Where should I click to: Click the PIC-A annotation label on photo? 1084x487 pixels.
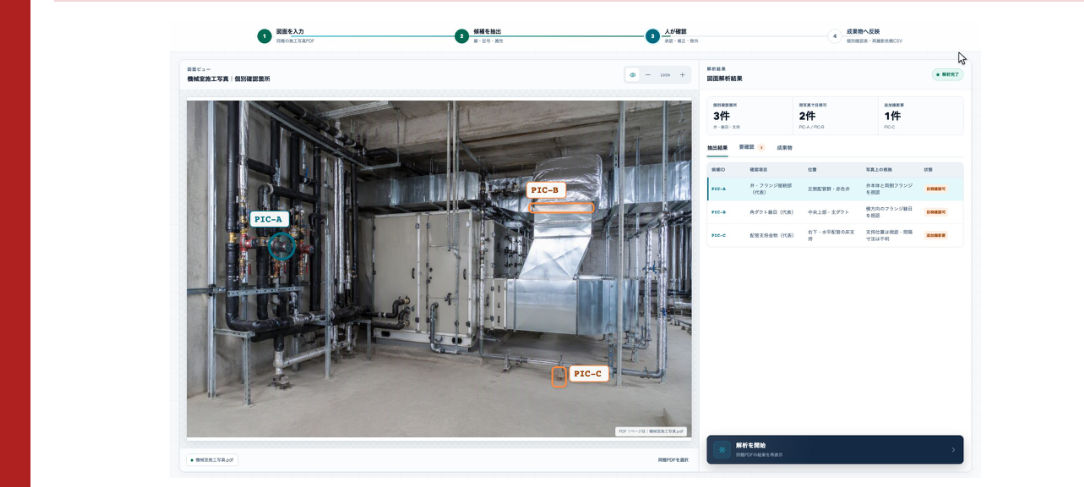point(269,219)
